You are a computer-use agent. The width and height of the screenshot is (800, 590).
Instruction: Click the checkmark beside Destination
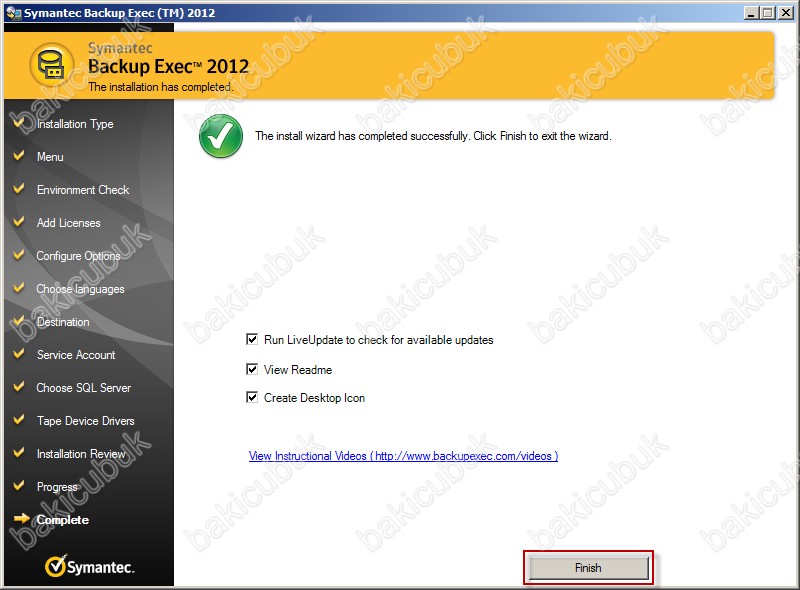click(x=19, y=321)
